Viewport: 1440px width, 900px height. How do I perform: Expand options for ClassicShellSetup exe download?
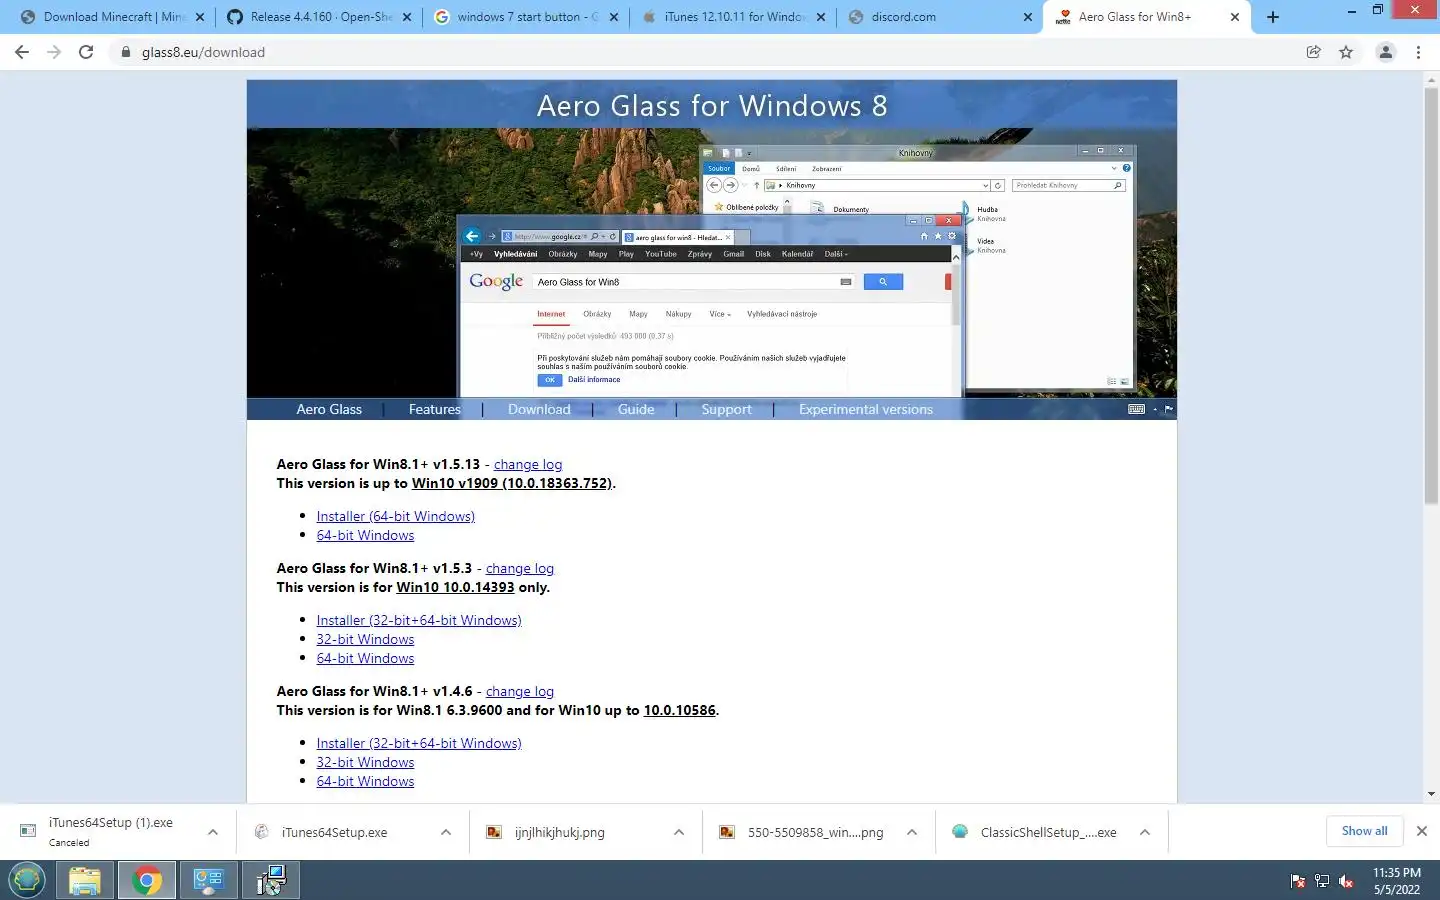tap(1145, 832)
